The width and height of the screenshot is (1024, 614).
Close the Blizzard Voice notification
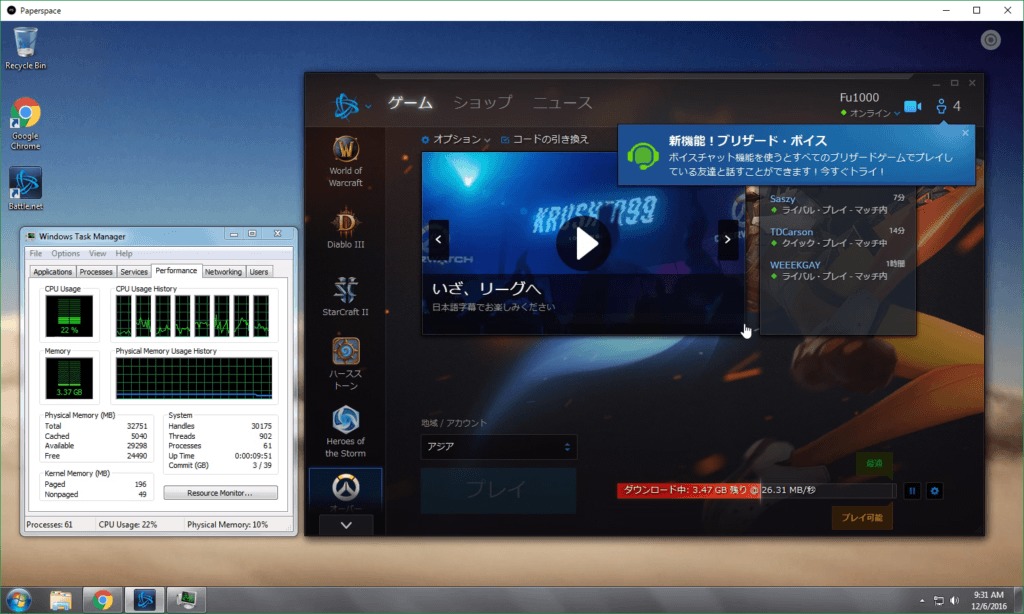[965, 133]
